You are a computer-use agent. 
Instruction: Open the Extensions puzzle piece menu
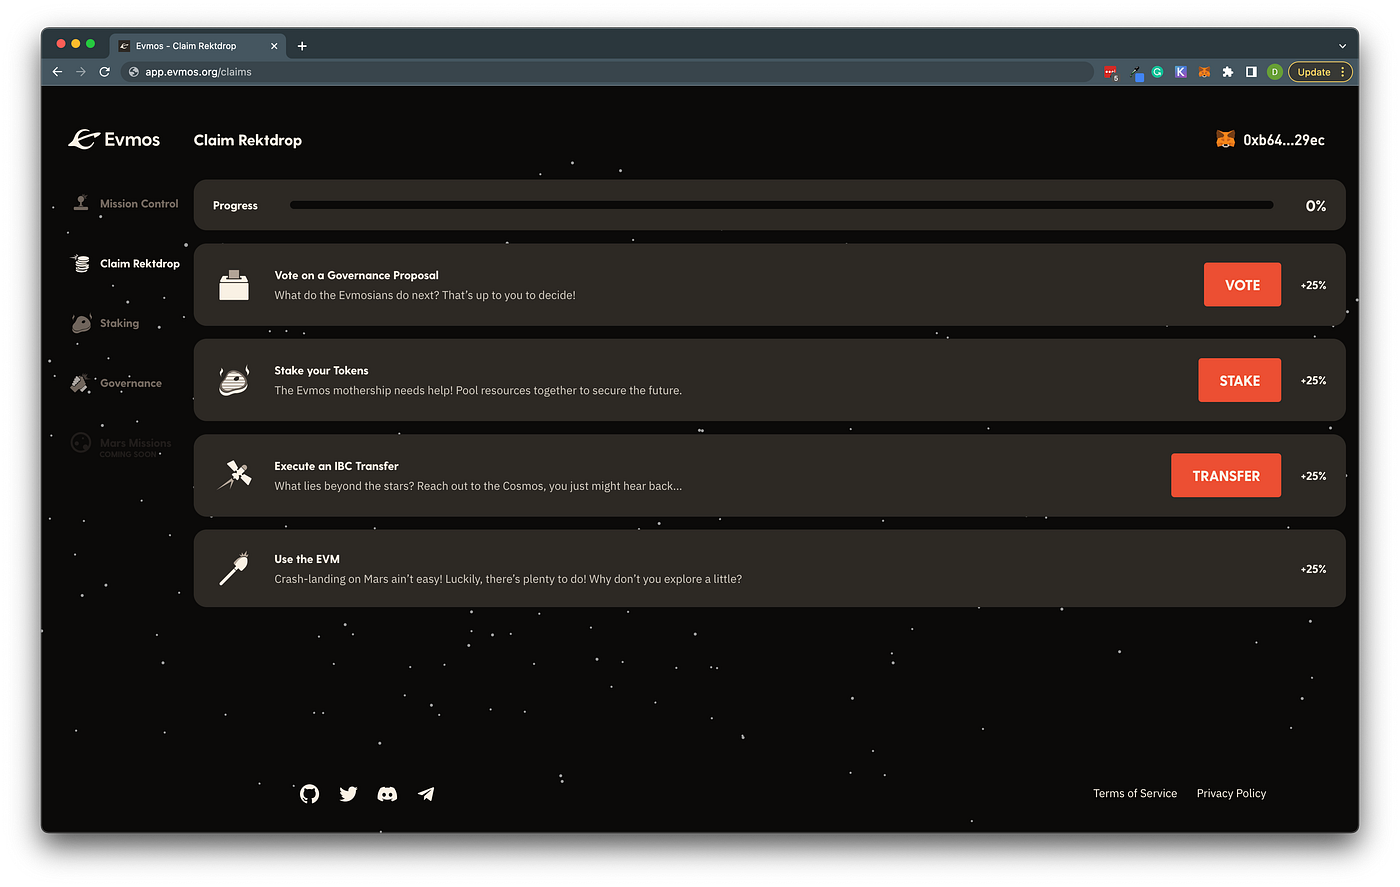point(1228,72)
